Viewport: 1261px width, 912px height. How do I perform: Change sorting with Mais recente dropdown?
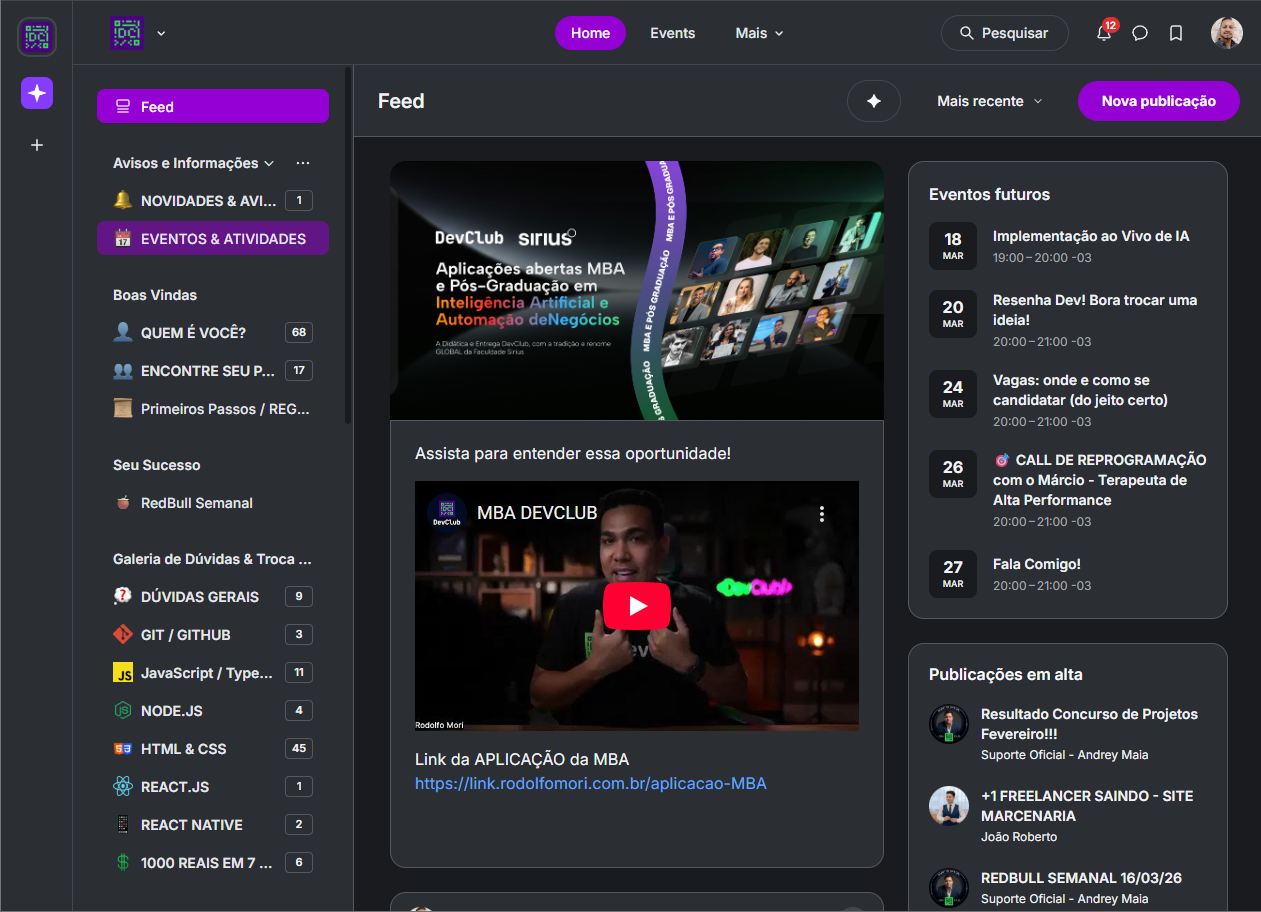click(989, 101)
